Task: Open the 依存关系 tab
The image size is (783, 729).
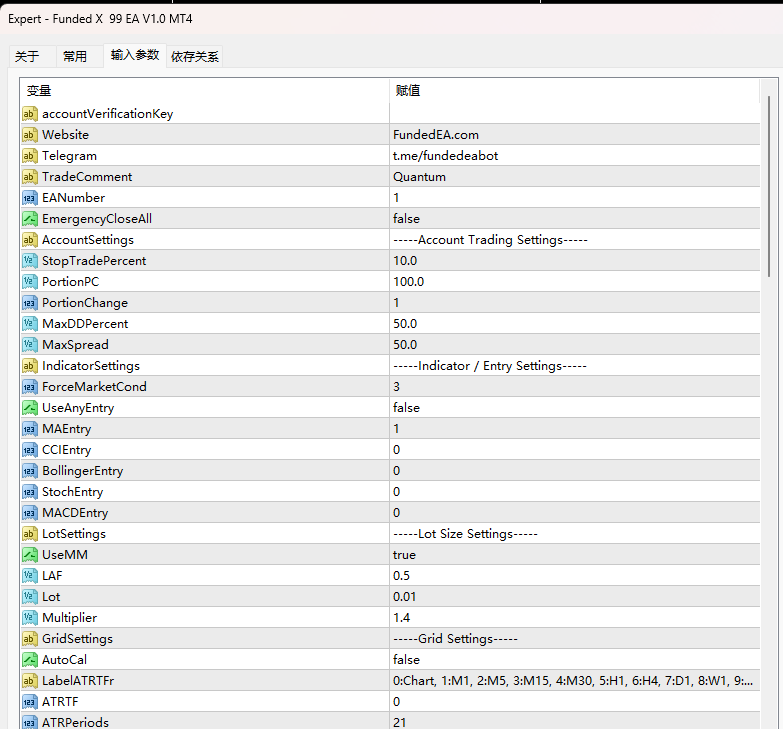Action: tap(195, 56)
